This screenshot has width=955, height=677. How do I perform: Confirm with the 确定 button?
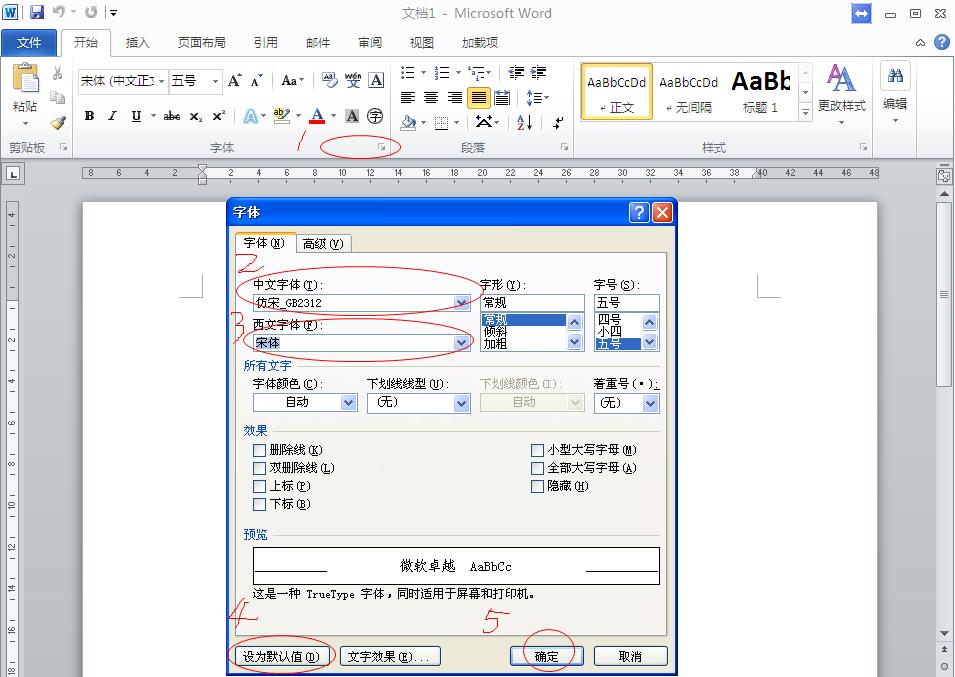(x=546, y=657)
